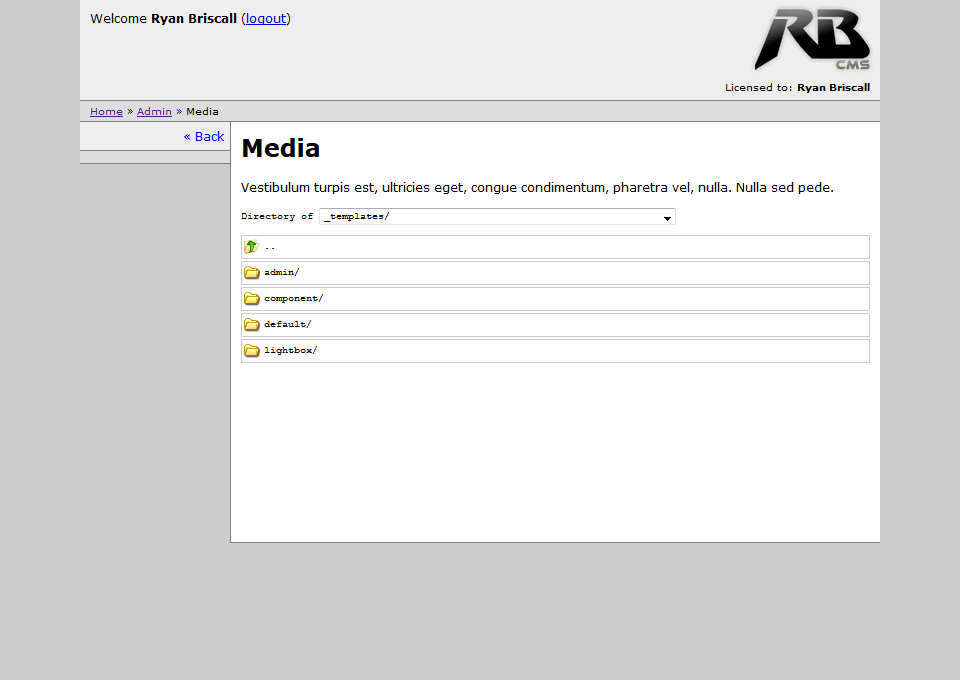
Task: Go to Home in the breadcrumb
Action: coord(106,112)
